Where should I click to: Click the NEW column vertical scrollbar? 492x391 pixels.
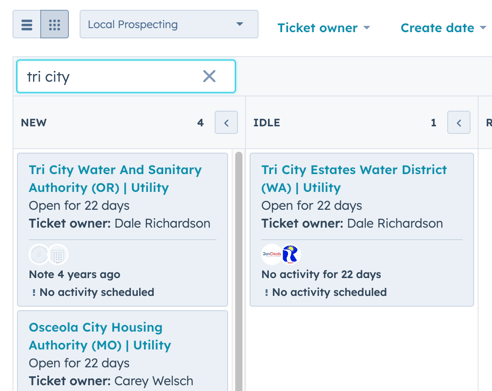(239, 271)
